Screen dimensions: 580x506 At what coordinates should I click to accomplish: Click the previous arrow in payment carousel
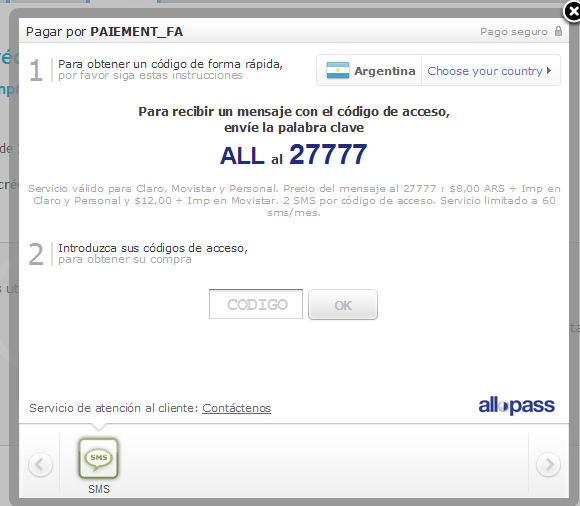[40, 464]
